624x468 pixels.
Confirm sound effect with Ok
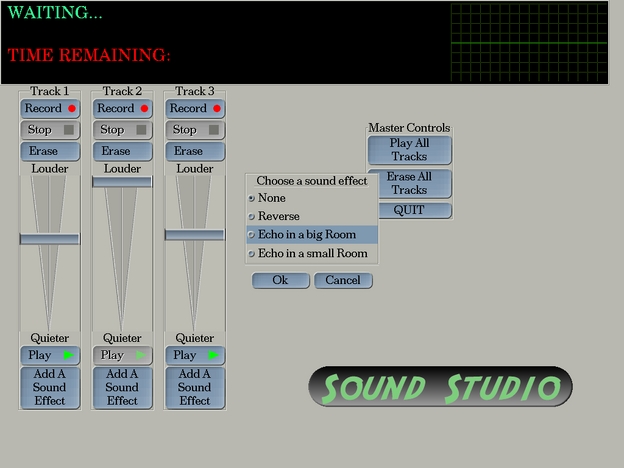pos(280,280)
